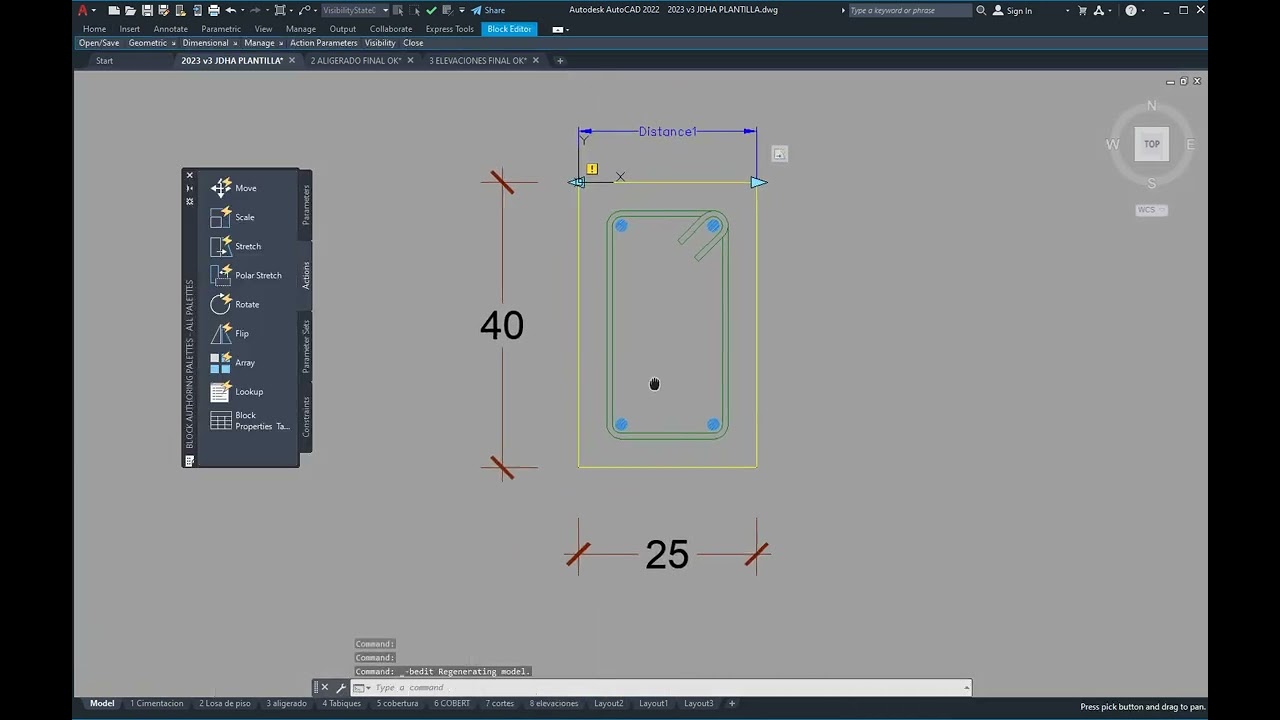The width and height of the screenshot is (1280, 720).
Task: Open the VisibilityState0 dropdown
Action: point(355,10)
